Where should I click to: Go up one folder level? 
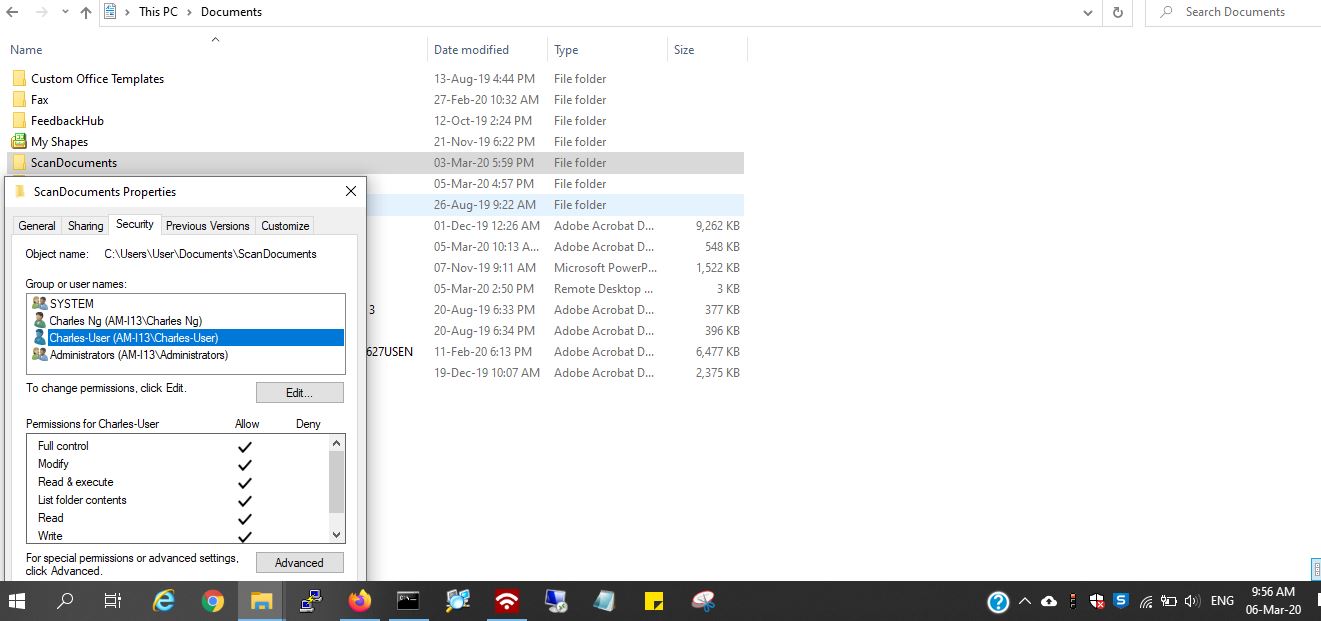(x=86, y=12)
